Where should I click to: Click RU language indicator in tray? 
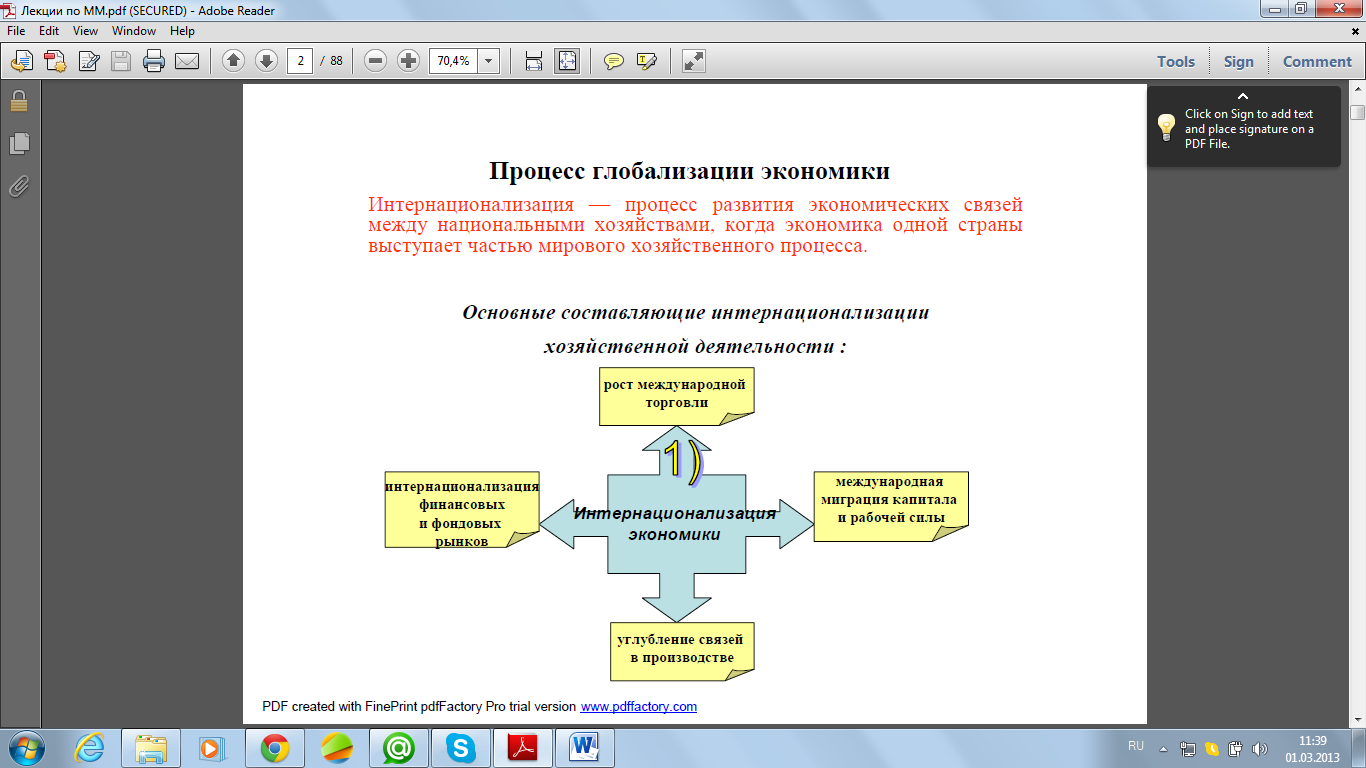pyautogui.click(x=1136, y=746)
